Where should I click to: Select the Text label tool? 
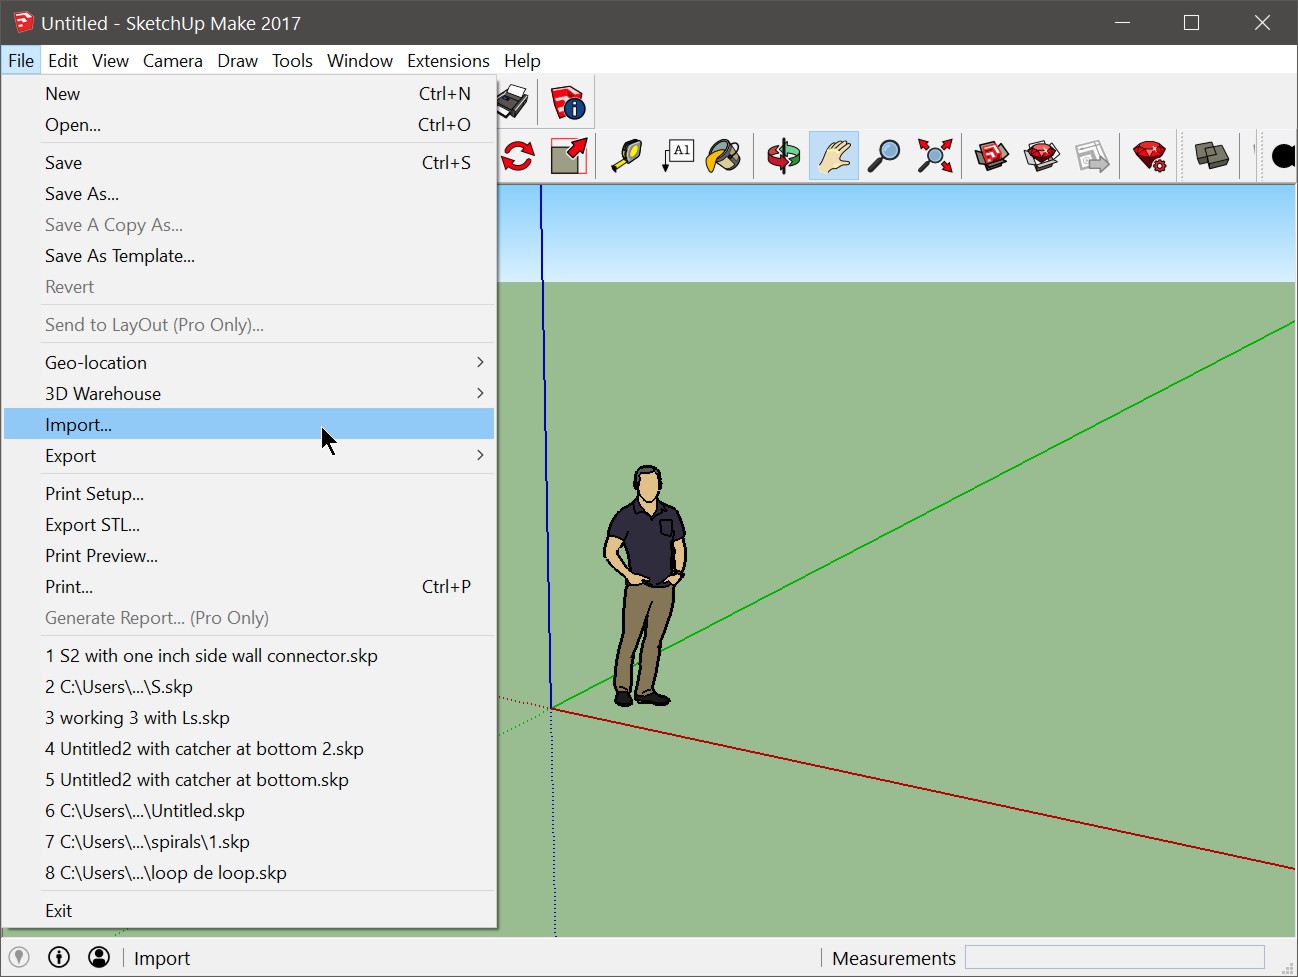pyautogui.click(x=678, y=156)
